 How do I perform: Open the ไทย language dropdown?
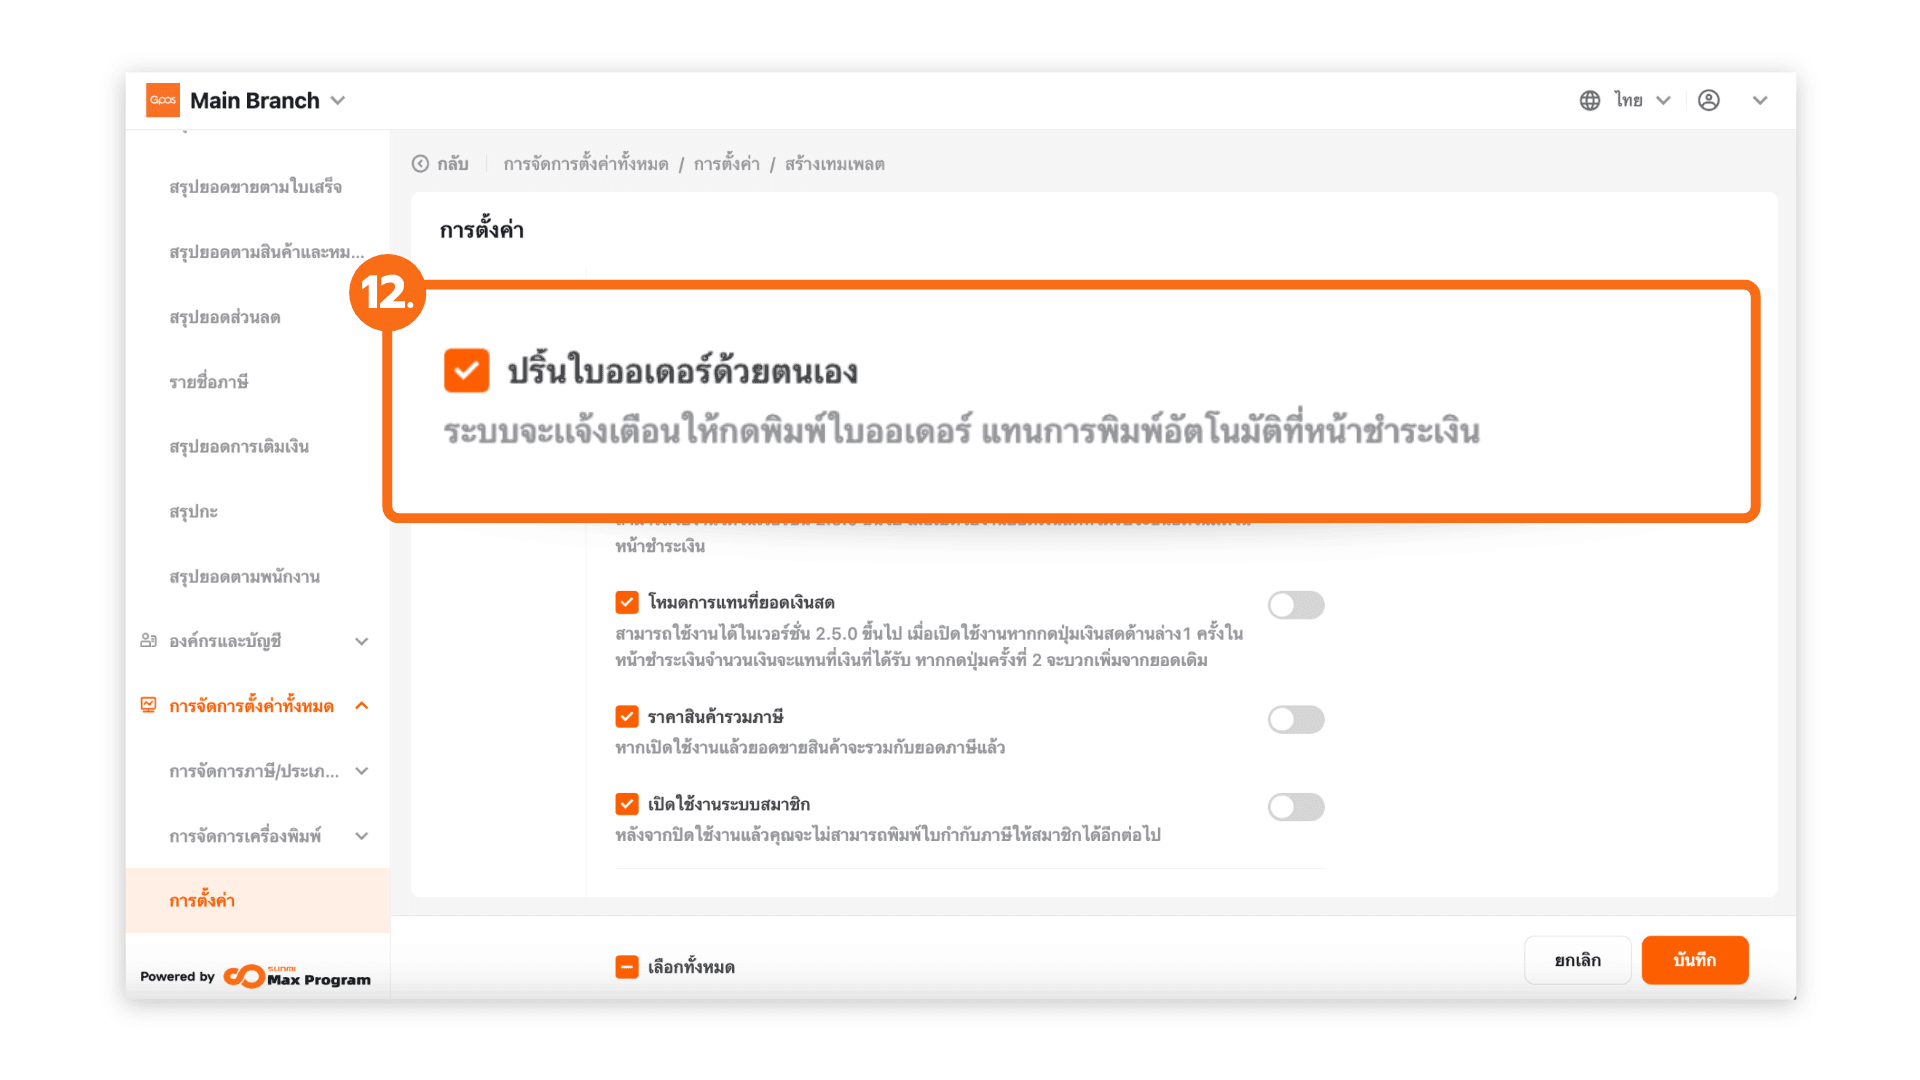[1641, 100]
